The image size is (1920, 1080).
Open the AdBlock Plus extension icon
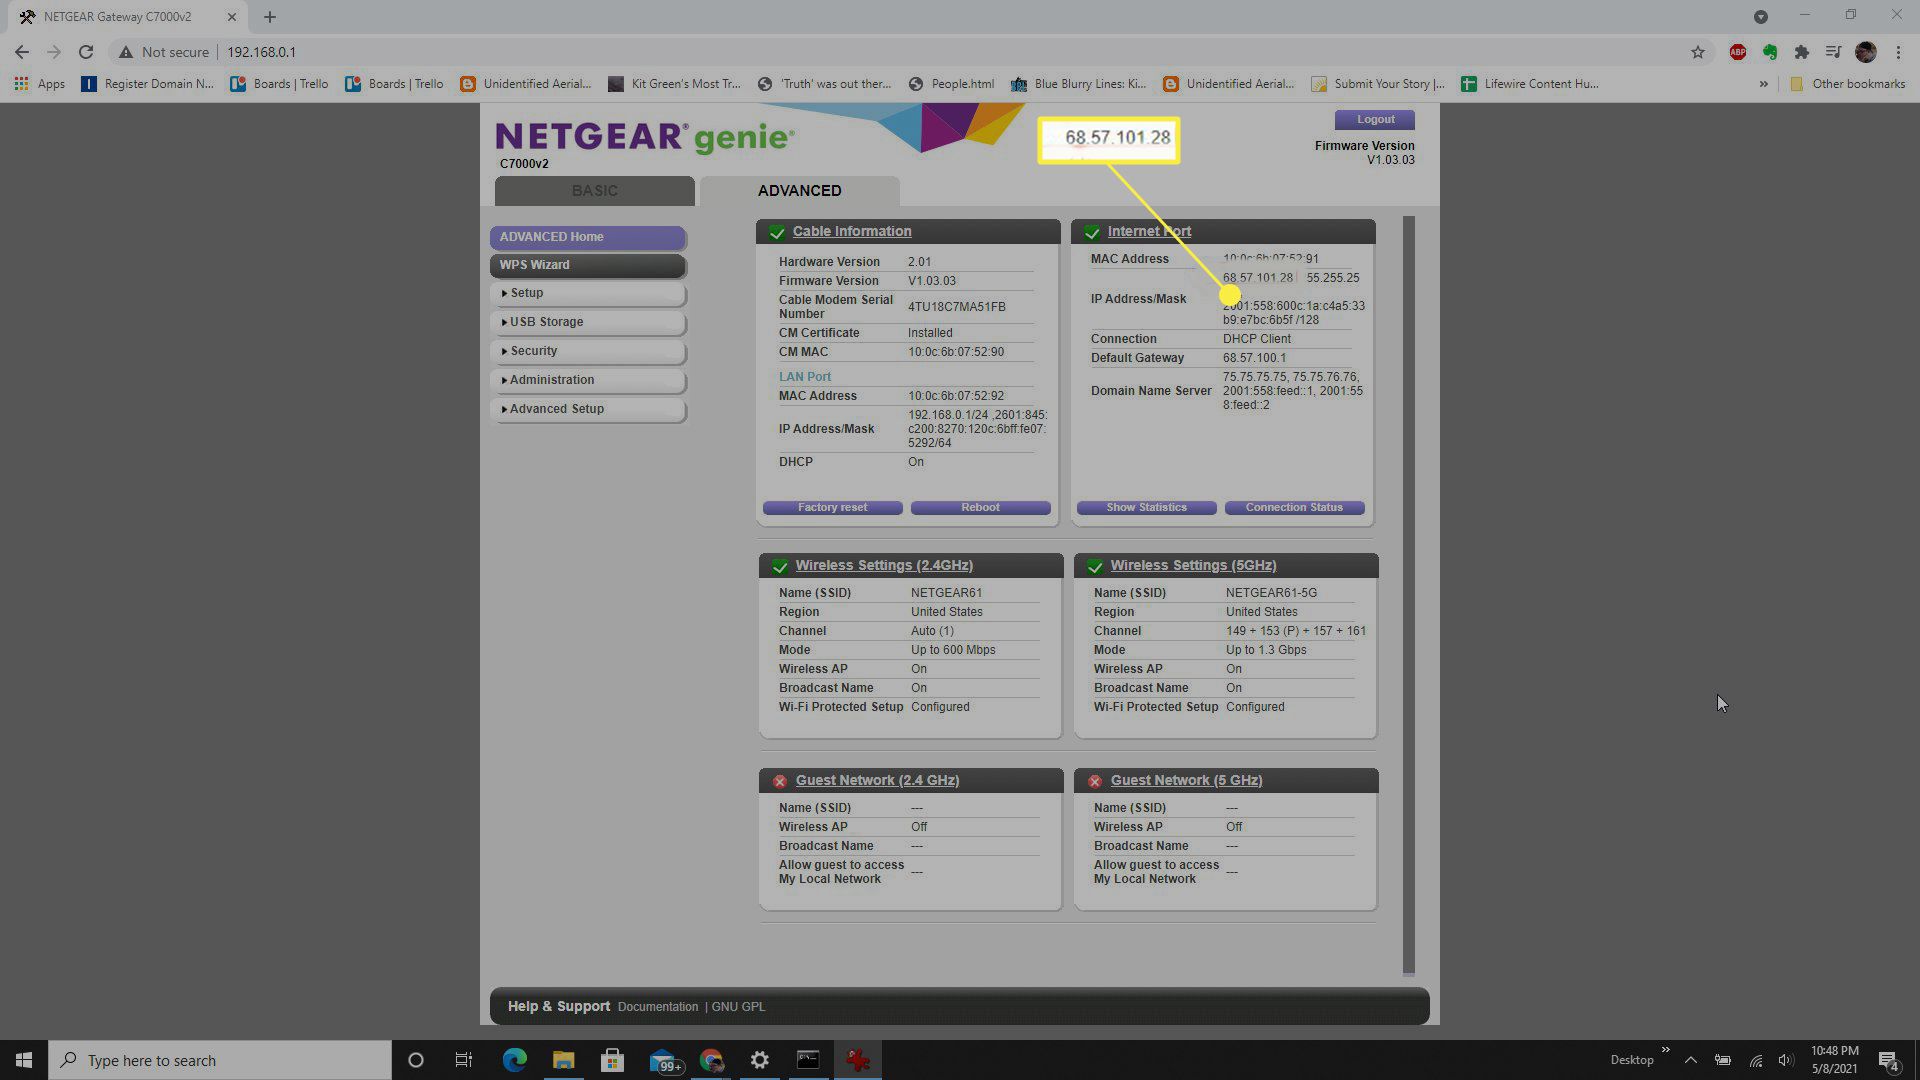1738,52
